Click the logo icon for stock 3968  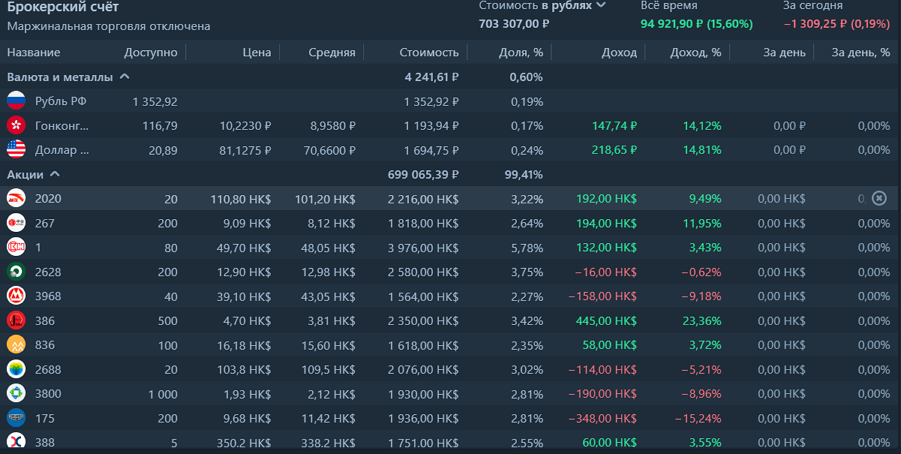click(x=16, y=296)
